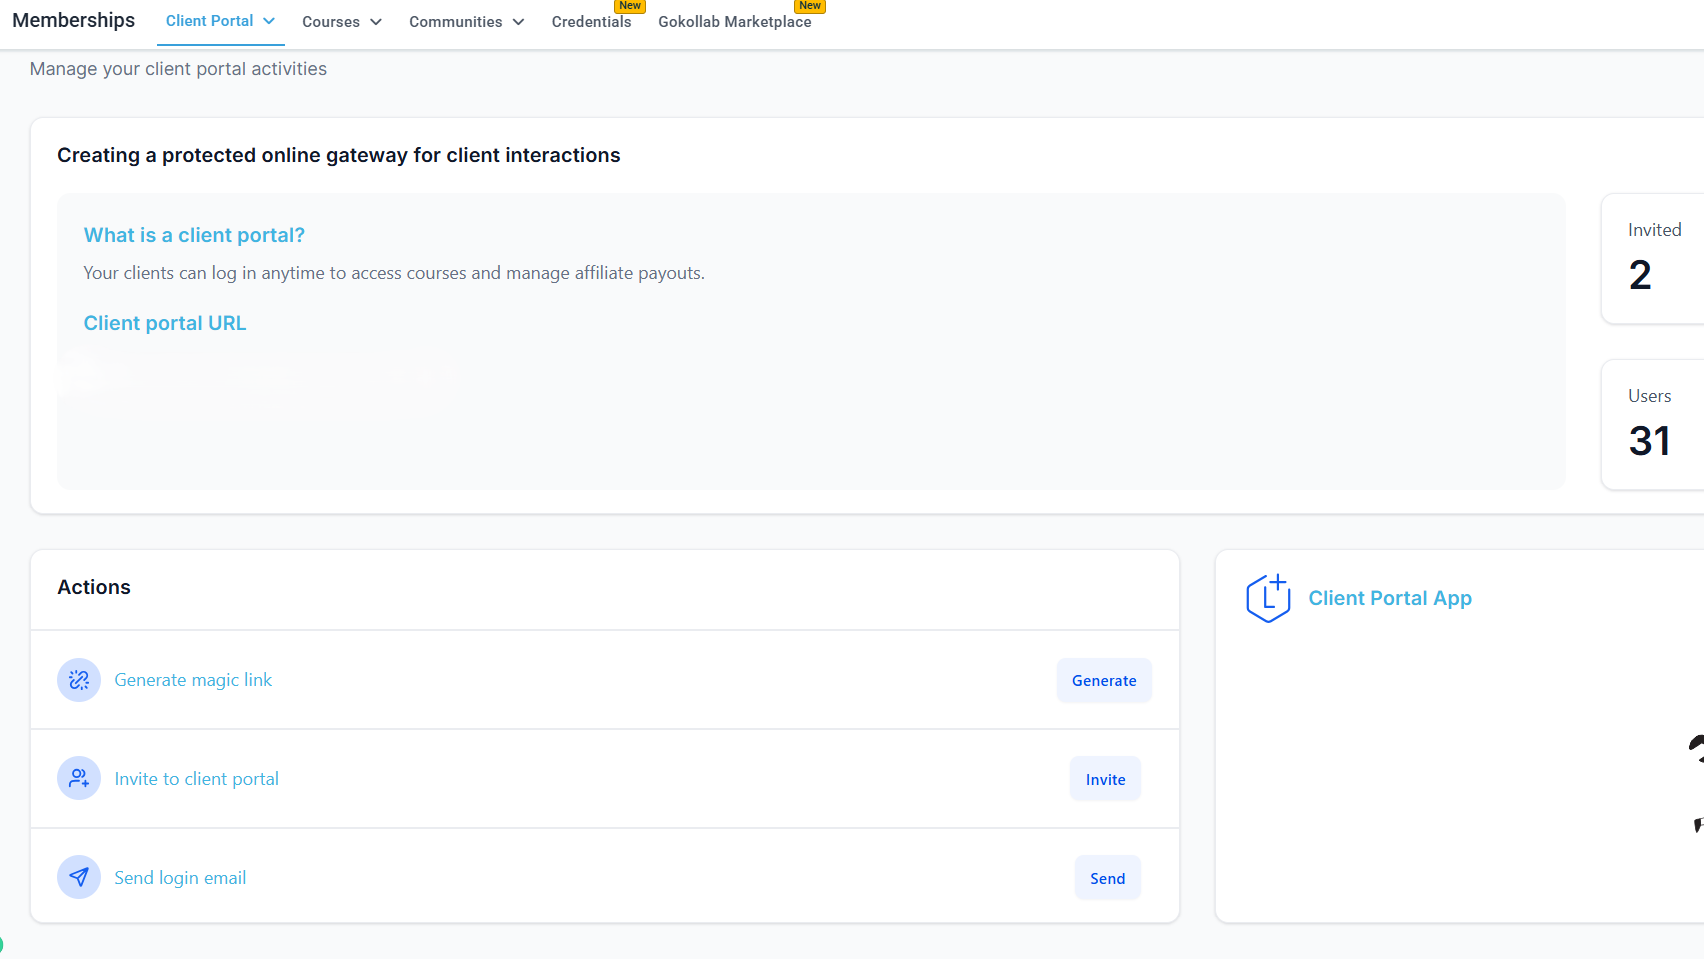
Task: Click Manage your client portal activities text
Action: coord(178,69)
